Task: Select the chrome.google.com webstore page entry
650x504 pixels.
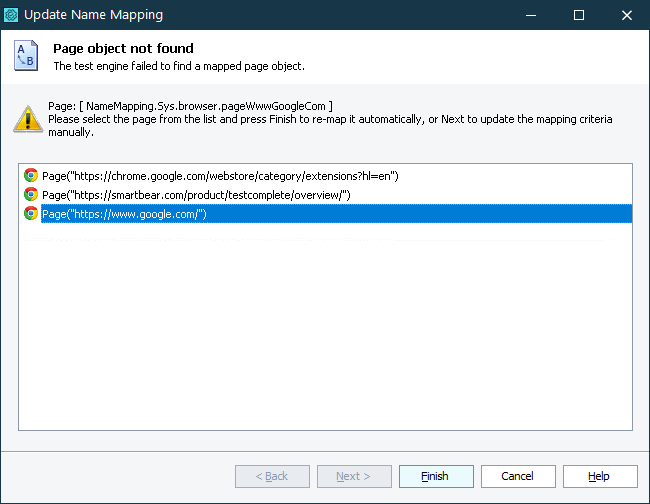Action: coord(220,175)
